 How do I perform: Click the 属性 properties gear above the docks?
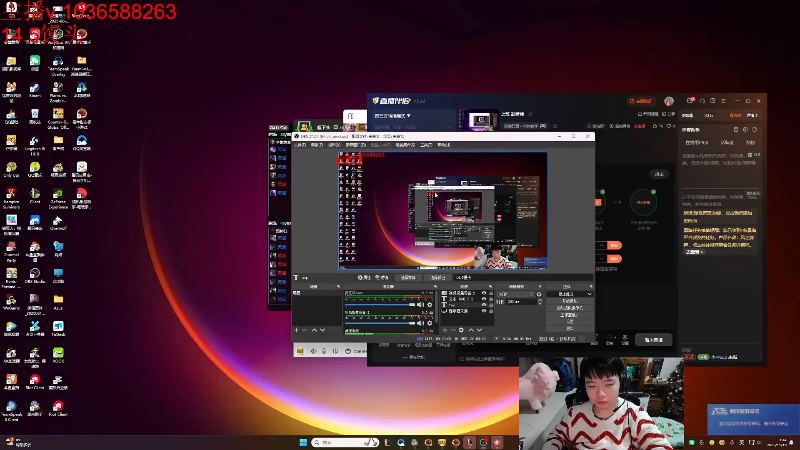[364, 278]
